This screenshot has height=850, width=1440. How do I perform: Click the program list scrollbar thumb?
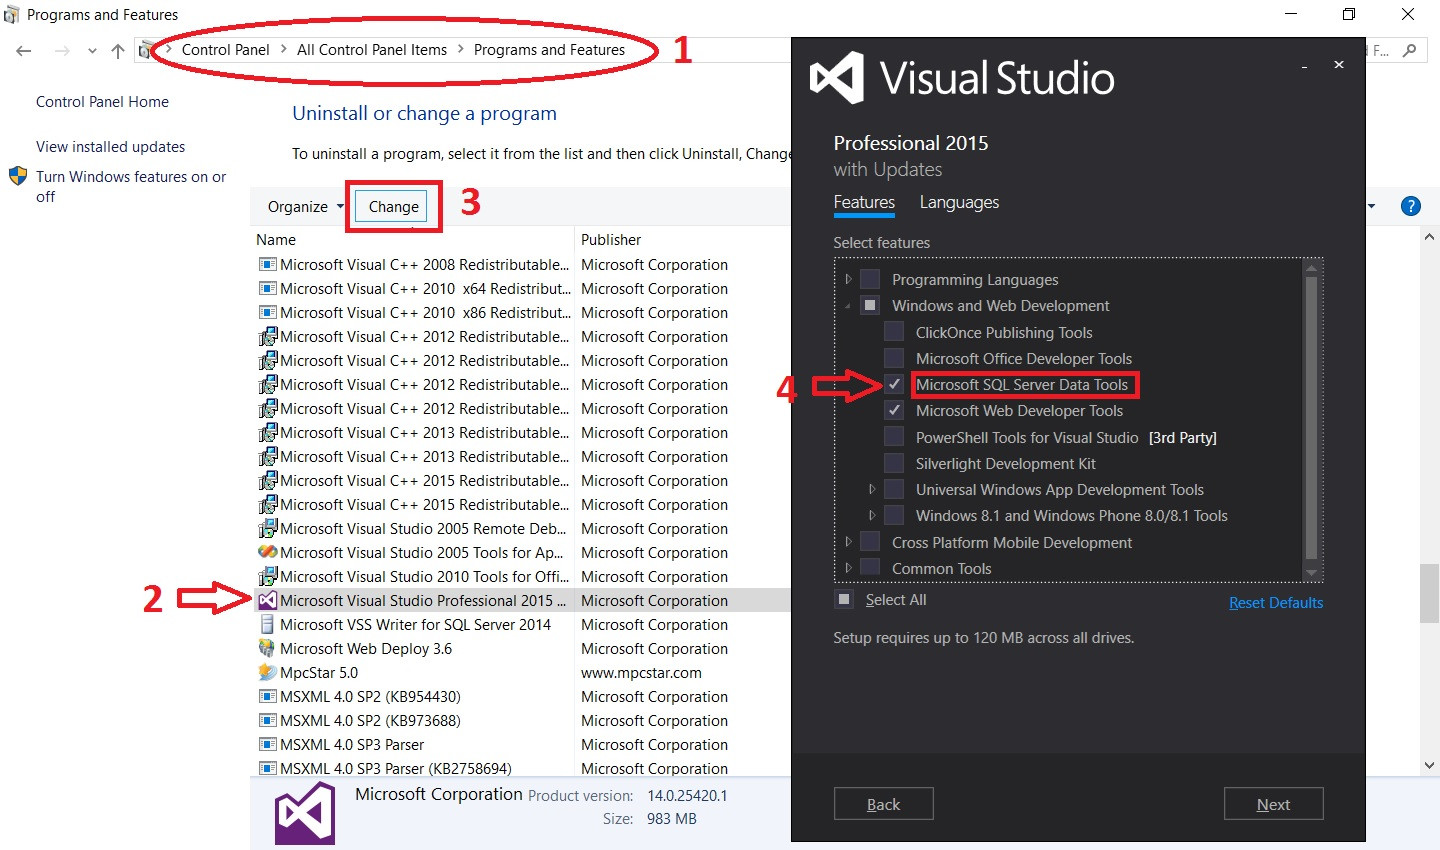(x=1429, y=594)
